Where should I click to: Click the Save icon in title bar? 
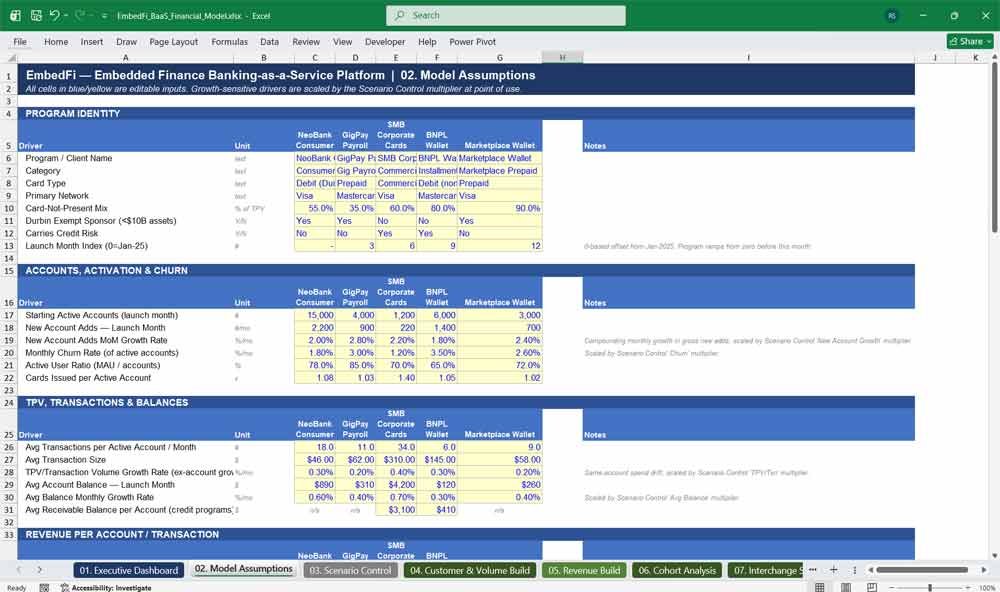point(36,15)
